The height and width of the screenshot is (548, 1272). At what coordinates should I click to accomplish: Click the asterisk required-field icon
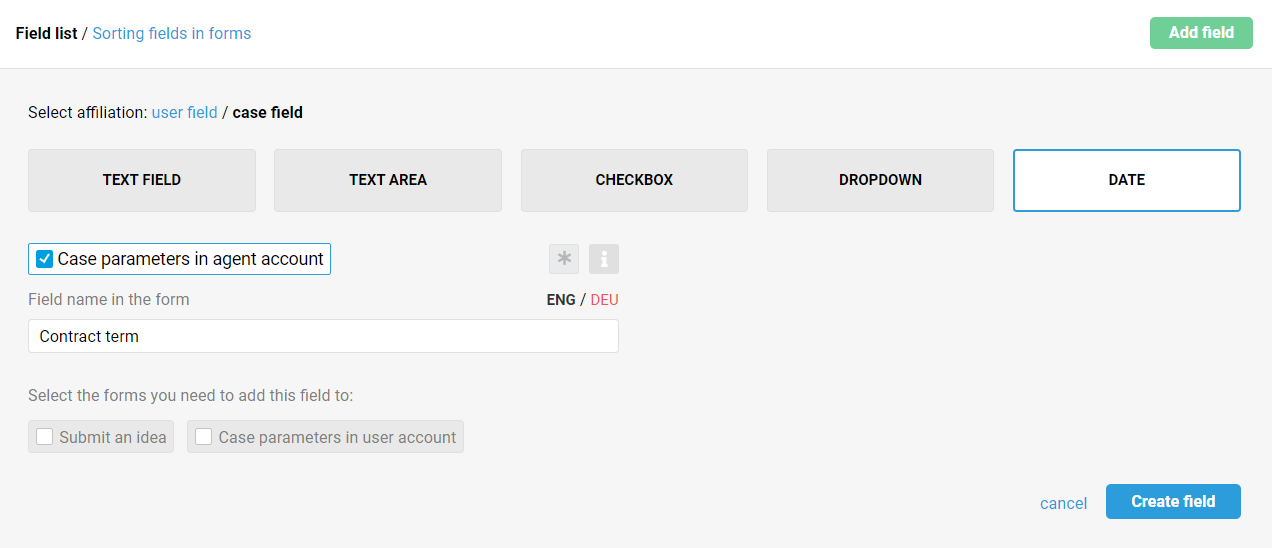click(564, 259)
